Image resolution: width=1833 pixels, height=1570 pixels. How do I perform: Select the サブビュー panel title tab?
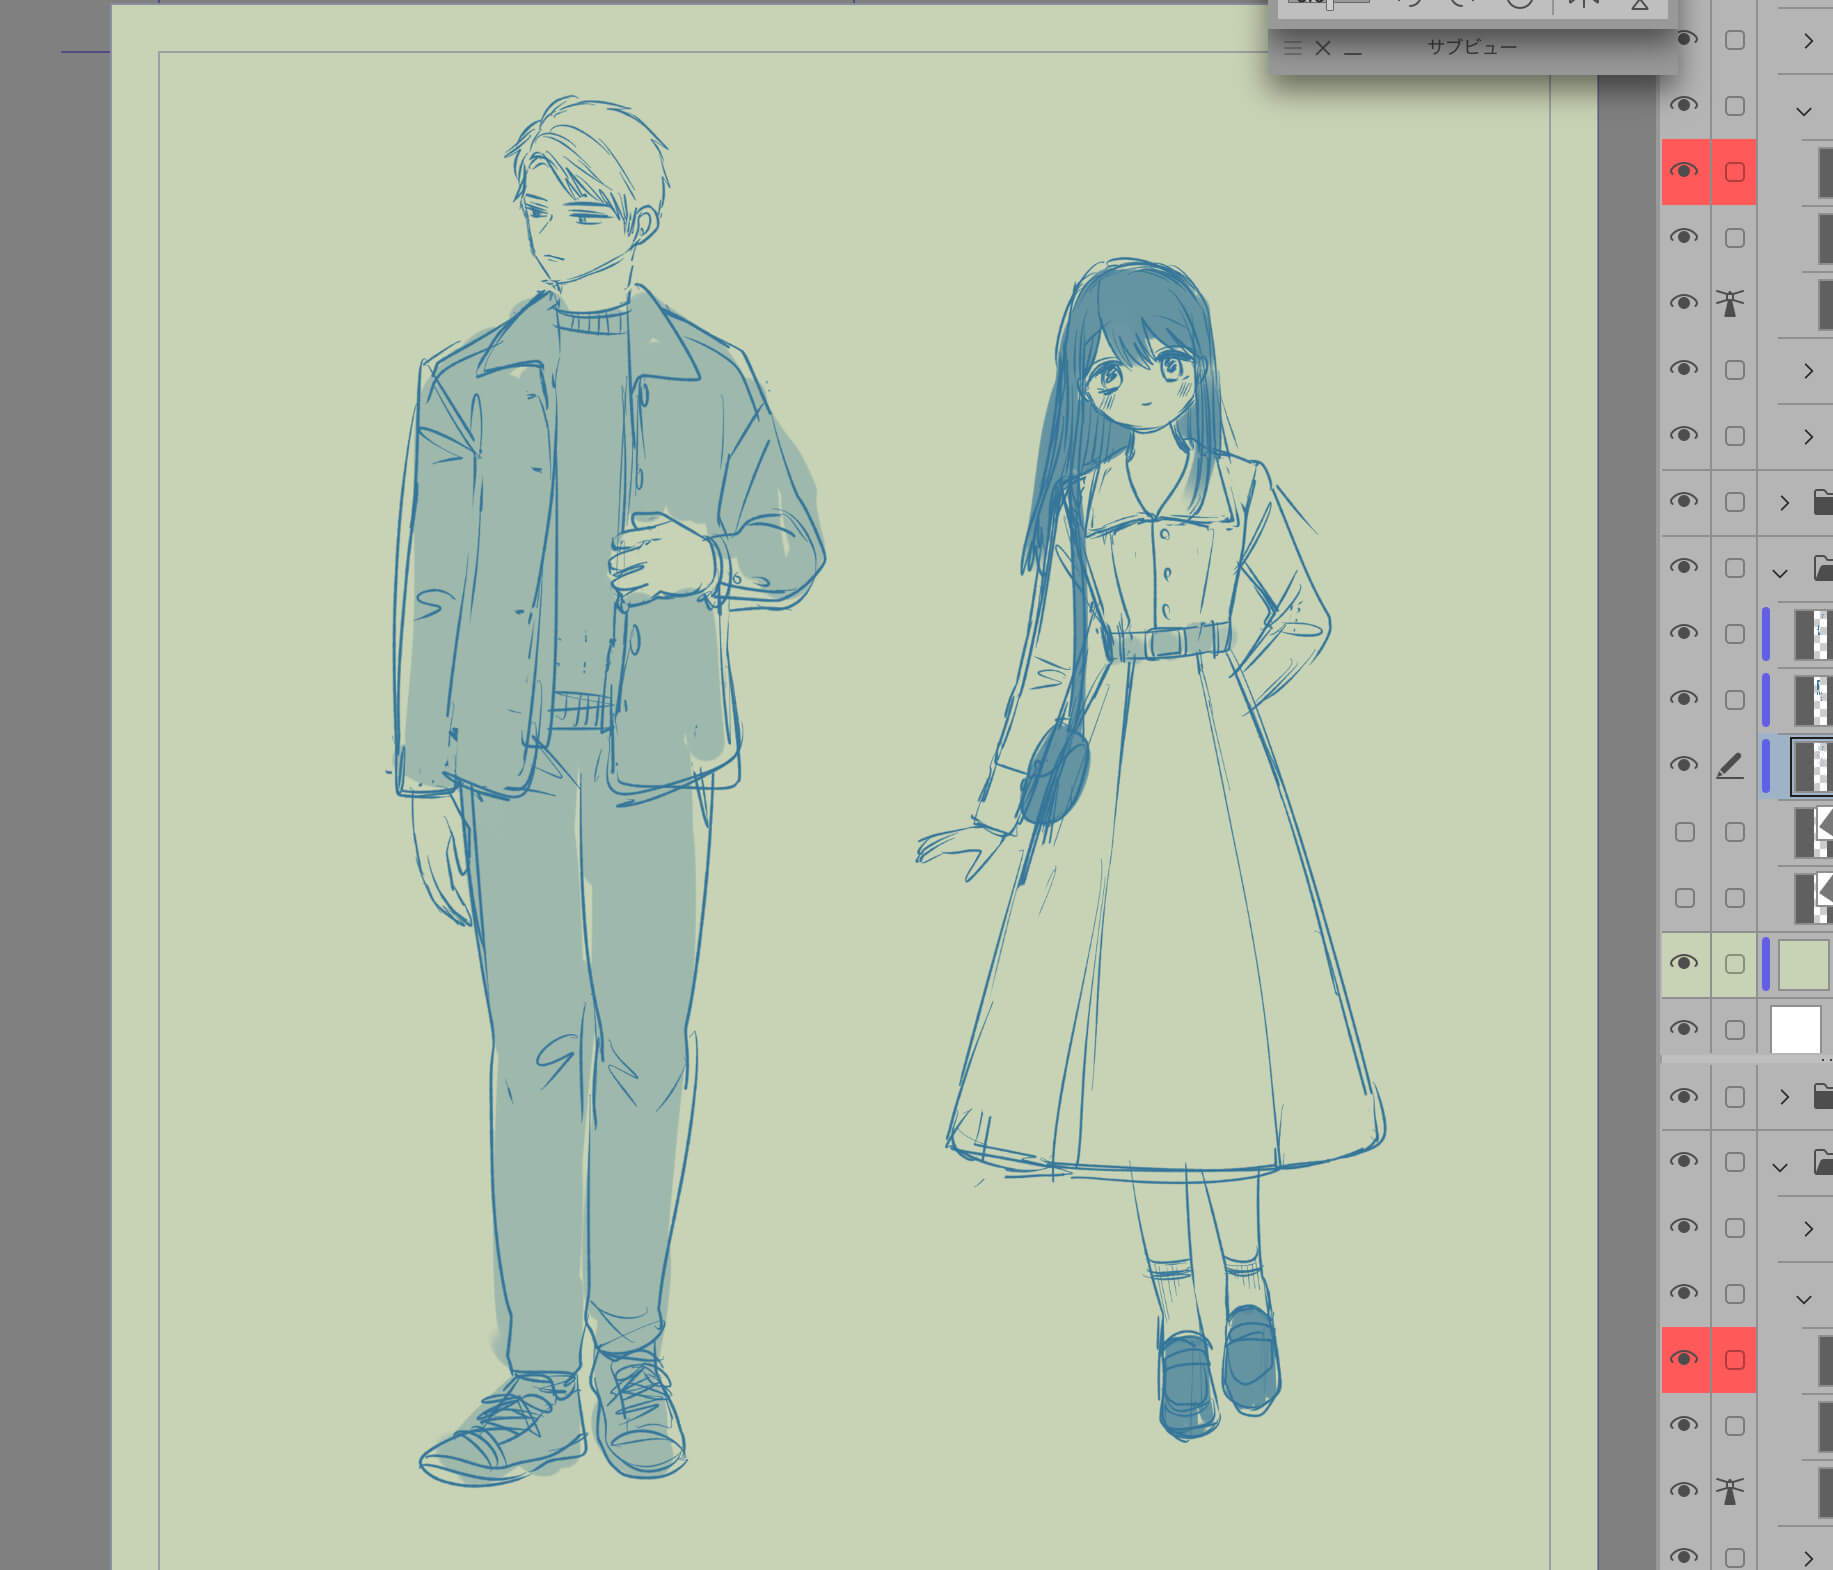point(1471,47)
